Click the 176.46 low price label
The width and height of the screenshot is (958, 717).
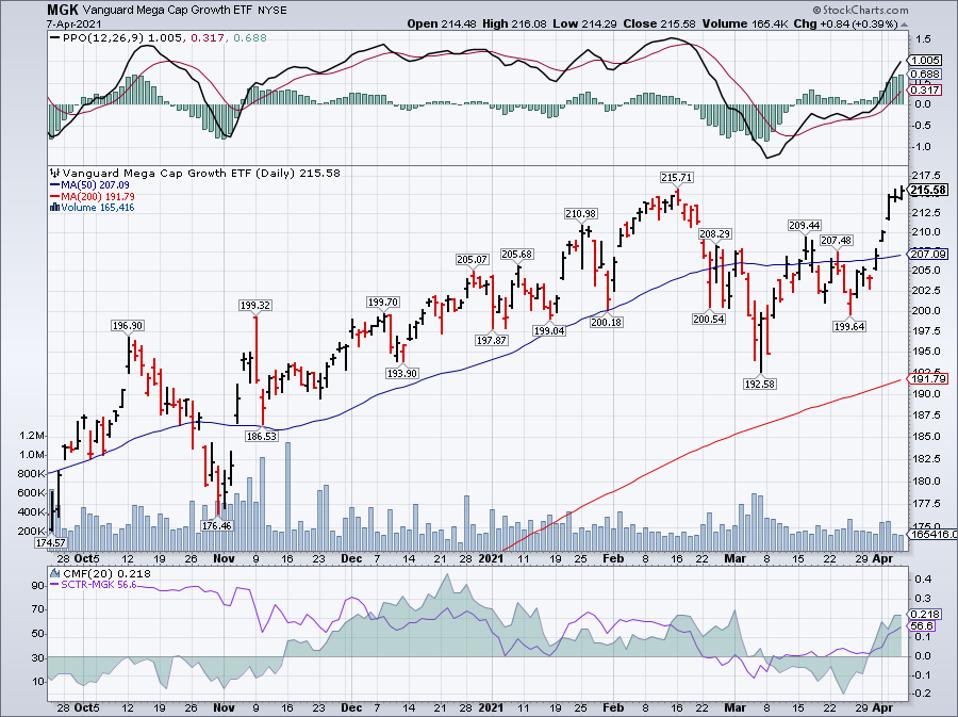tap(217, 525)
